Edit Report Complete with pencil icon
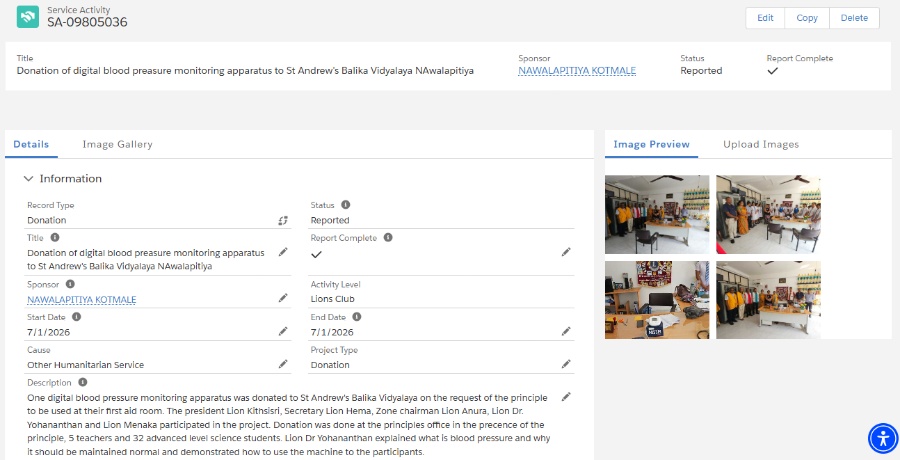 tap(566, 252)
